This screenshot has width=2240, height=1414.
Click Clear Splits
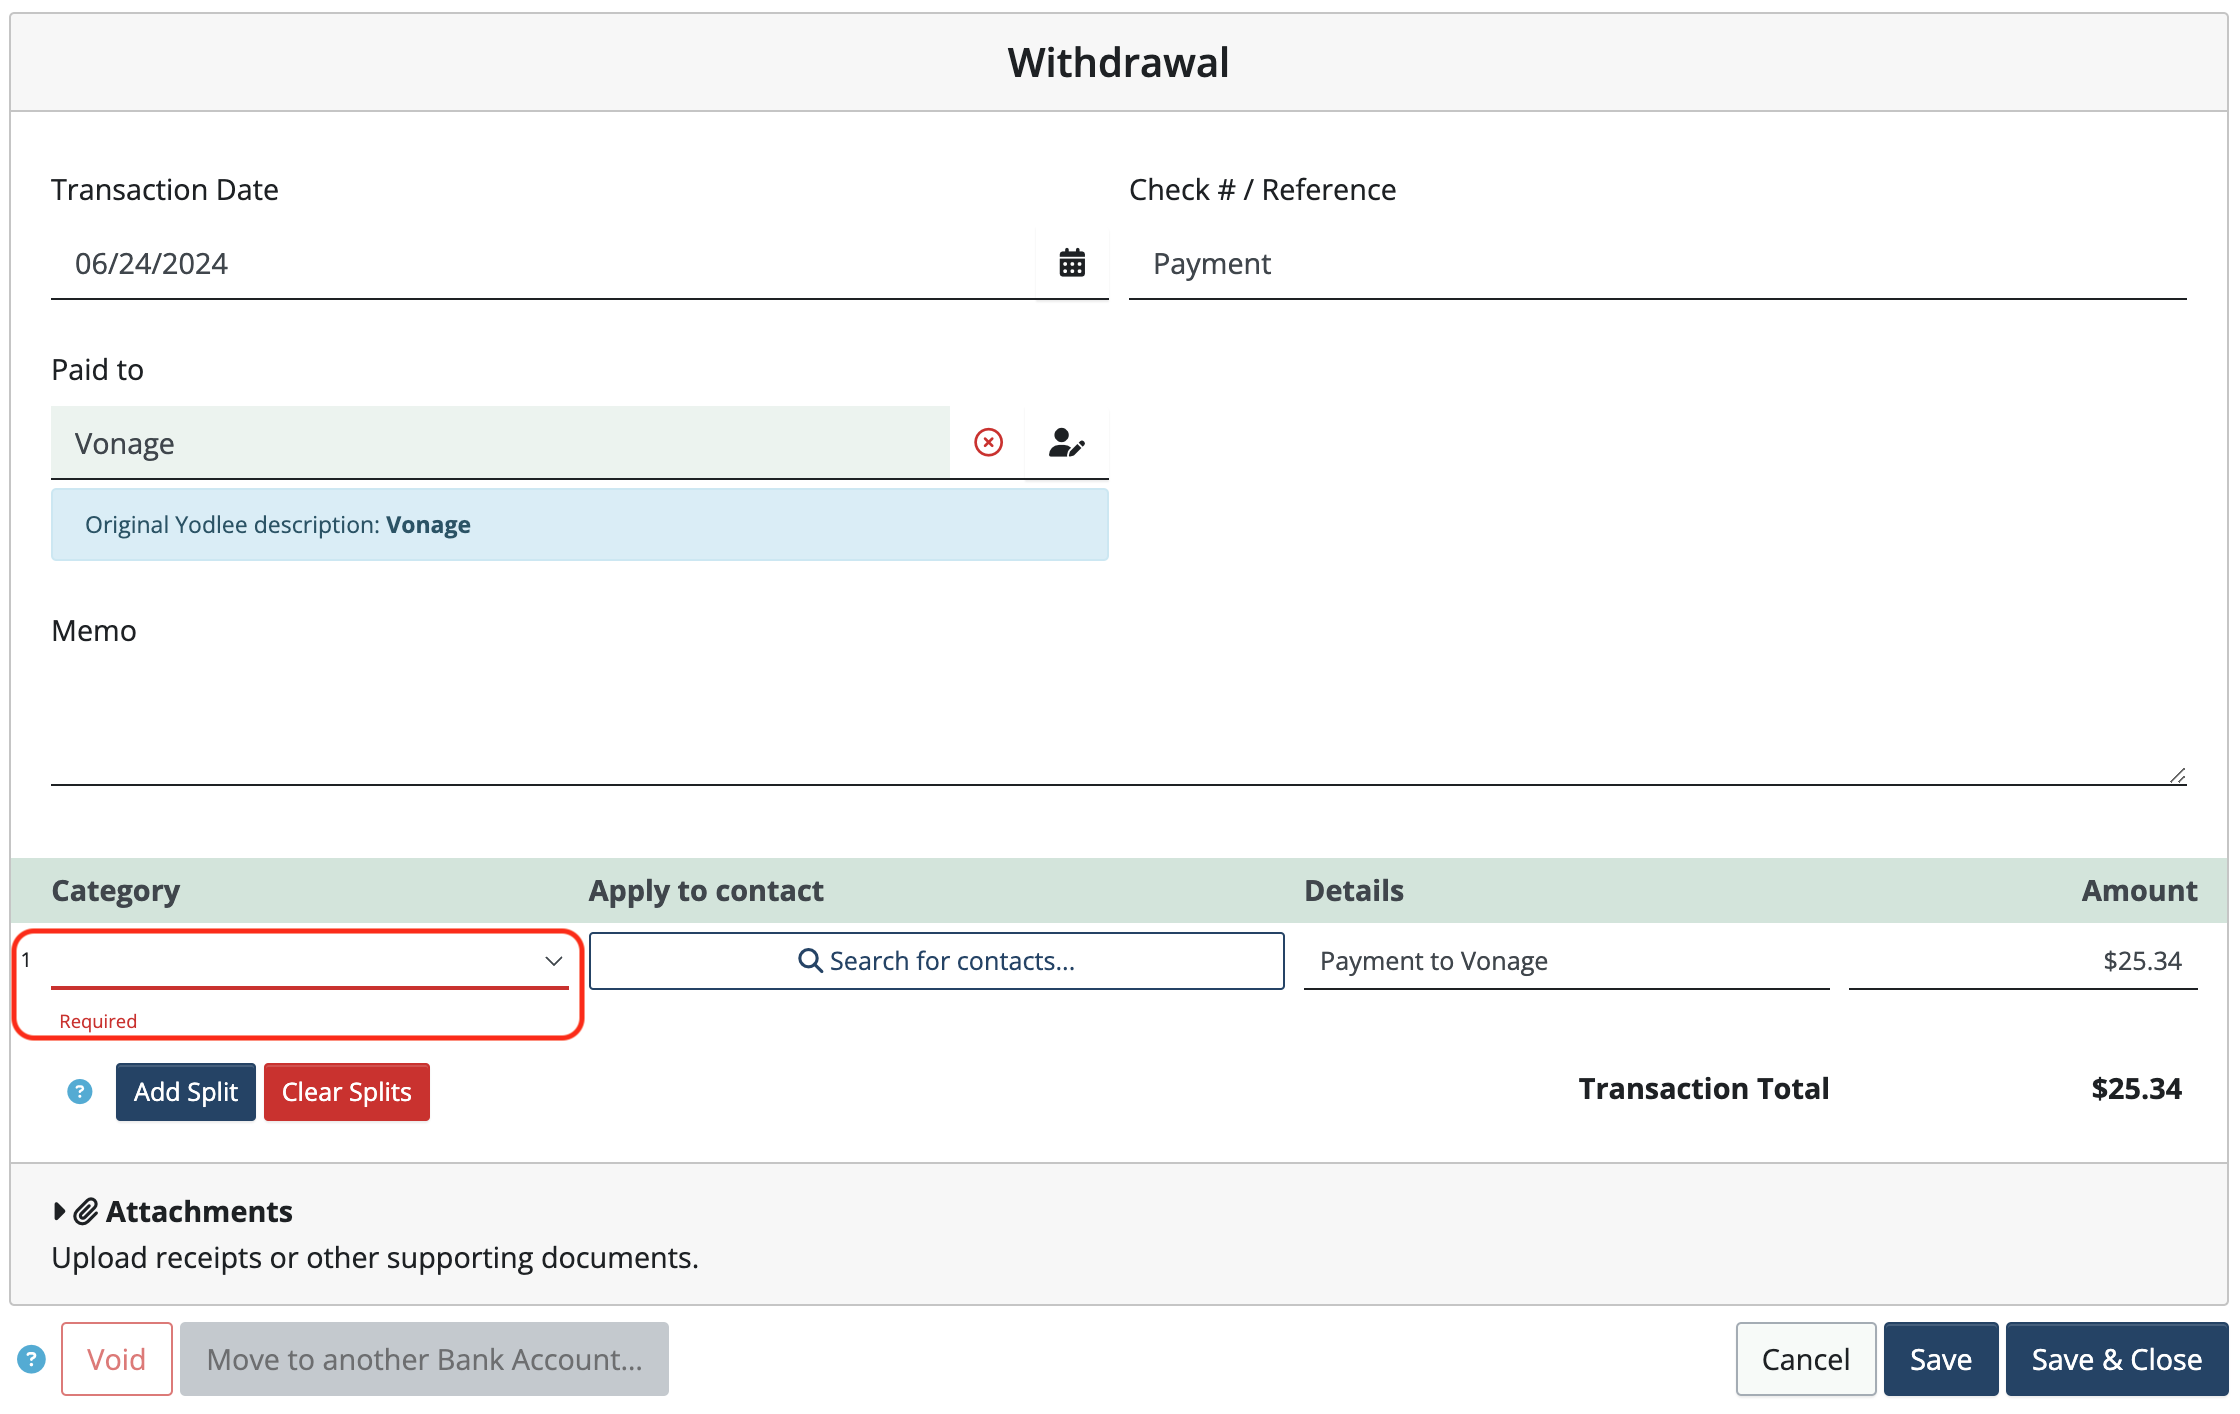(x=346, y=1091)
